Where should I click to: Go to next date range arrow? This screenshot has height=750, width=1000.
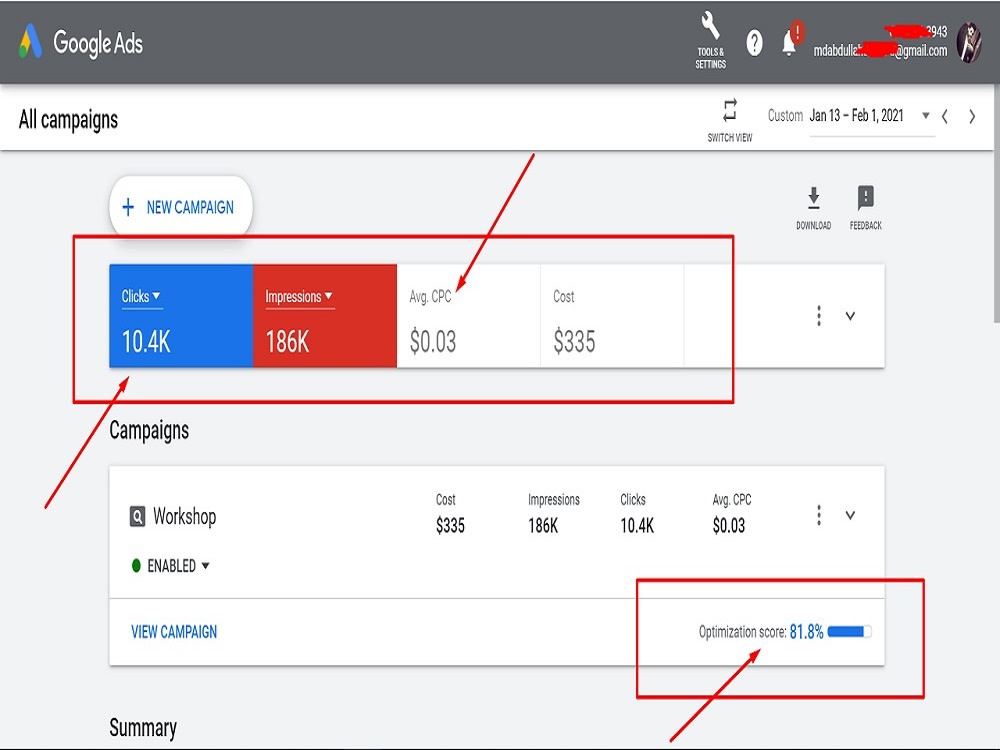[x=972, y=117]
